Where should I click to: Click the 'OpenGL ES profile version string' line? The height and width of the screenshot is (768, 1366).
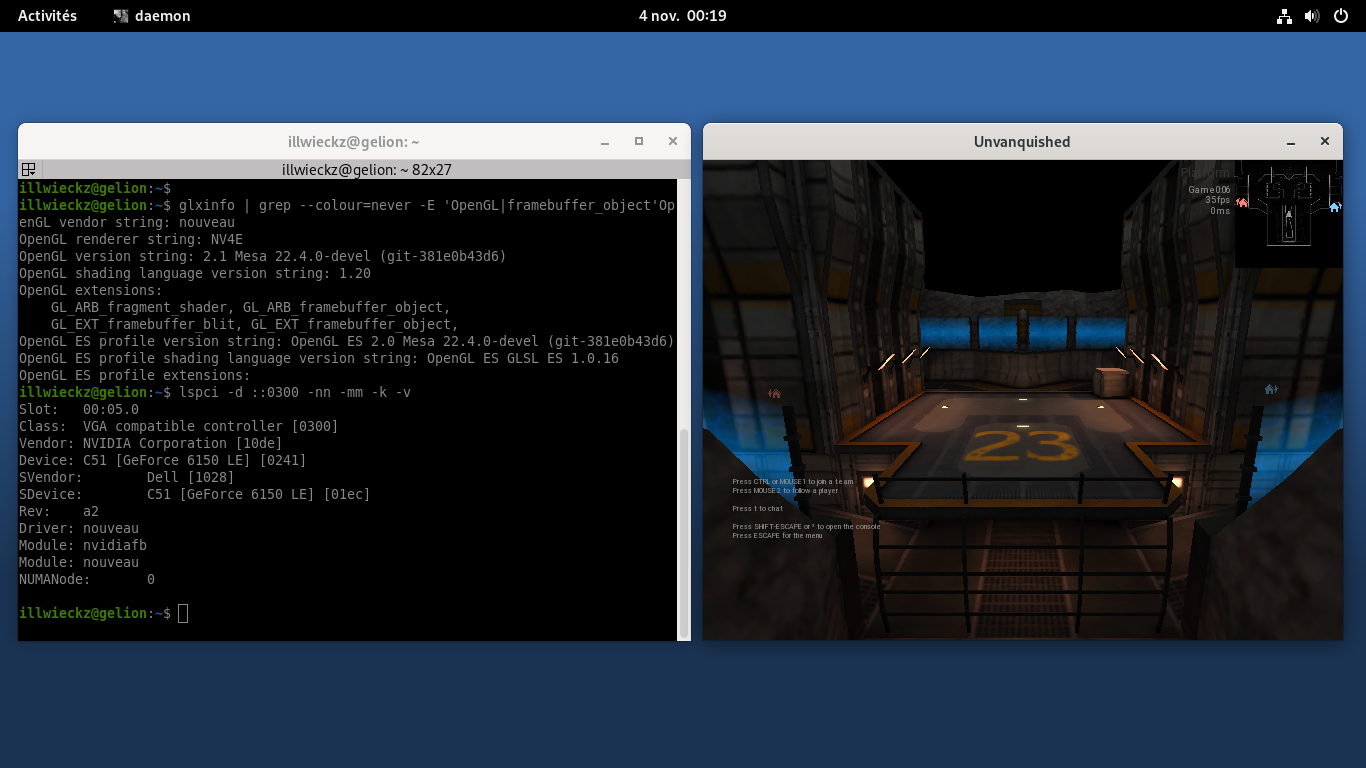point(347,341)
